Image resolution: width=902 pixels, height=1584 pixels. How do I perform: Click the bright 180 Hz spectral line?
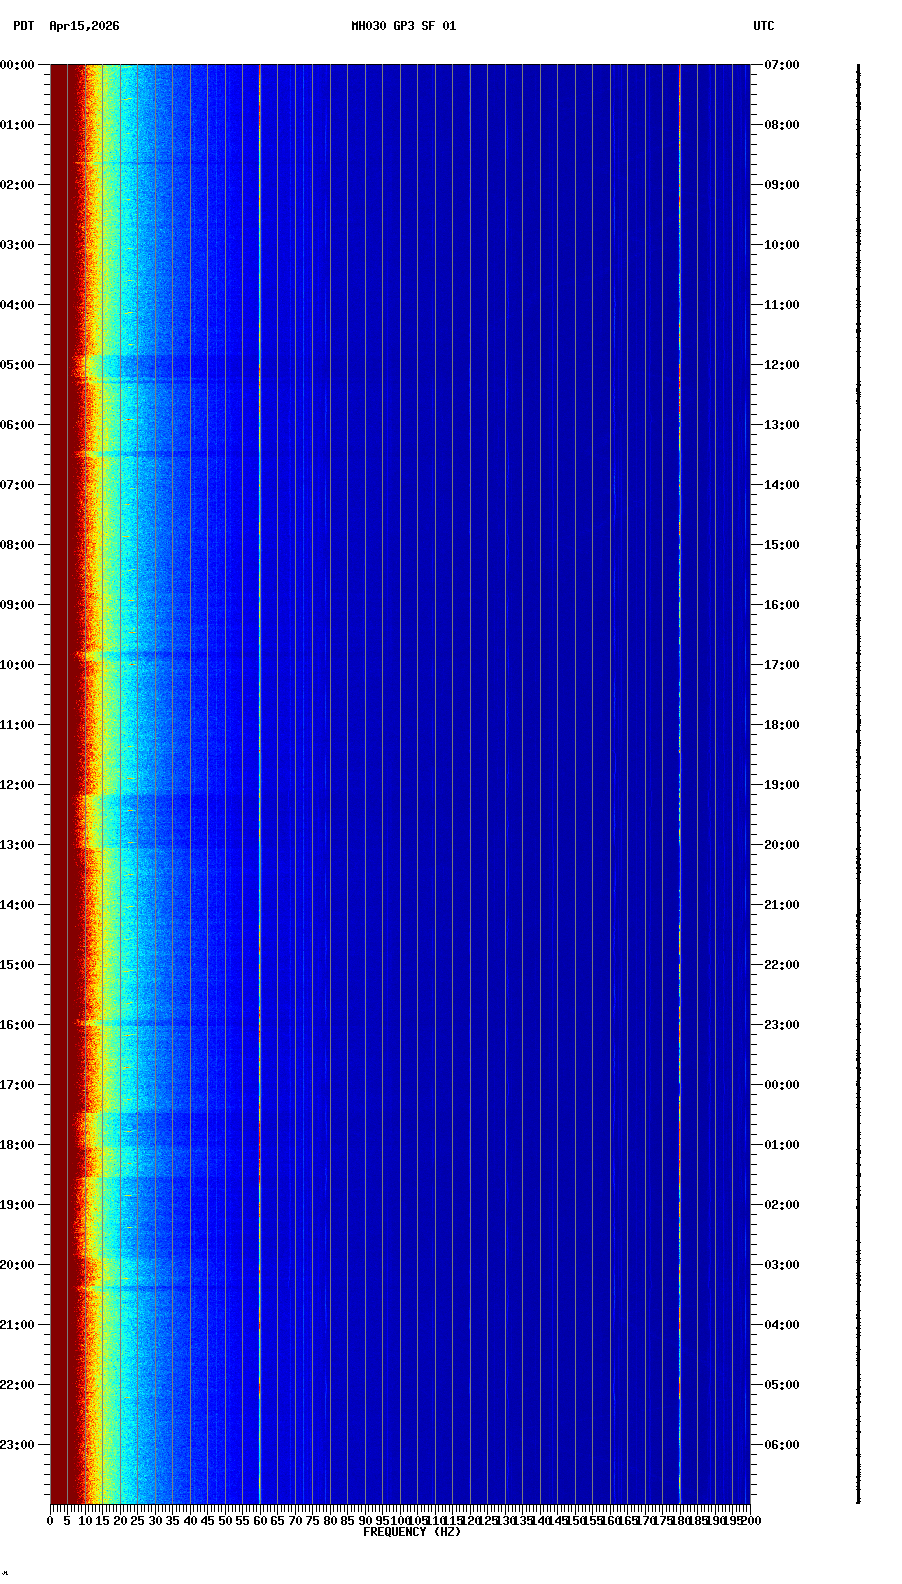pyautogui.click(x=680, y=785)
